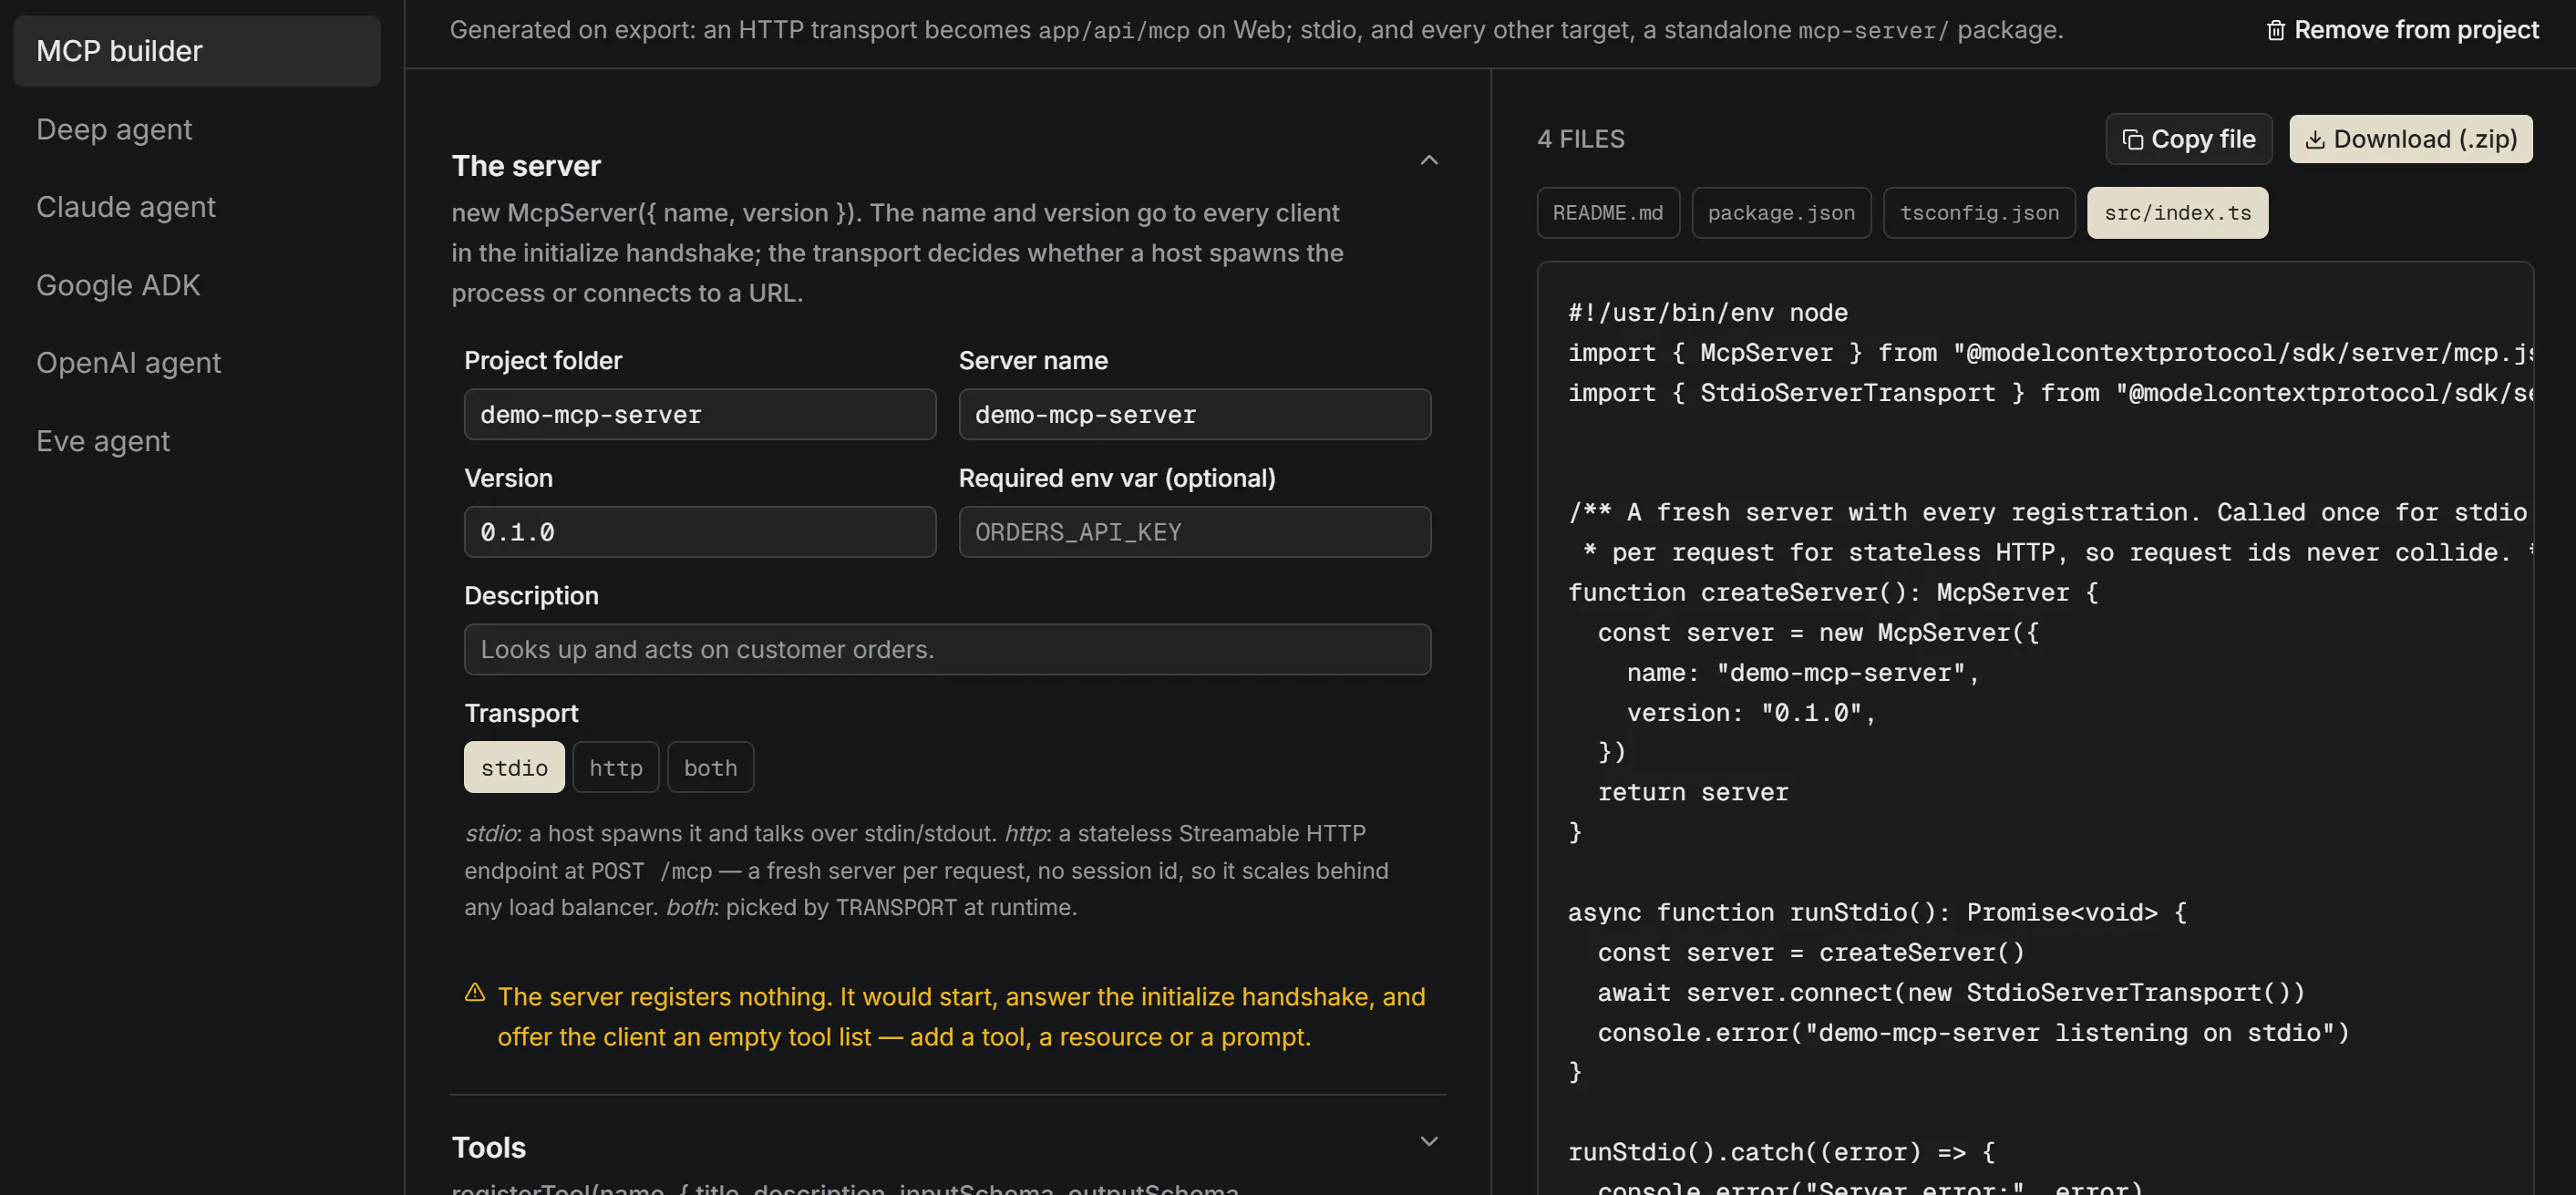The image size is (2576, 1195).
Task: Click the Server name input field
Action: pyautogui.click(x=1195, y=414)
